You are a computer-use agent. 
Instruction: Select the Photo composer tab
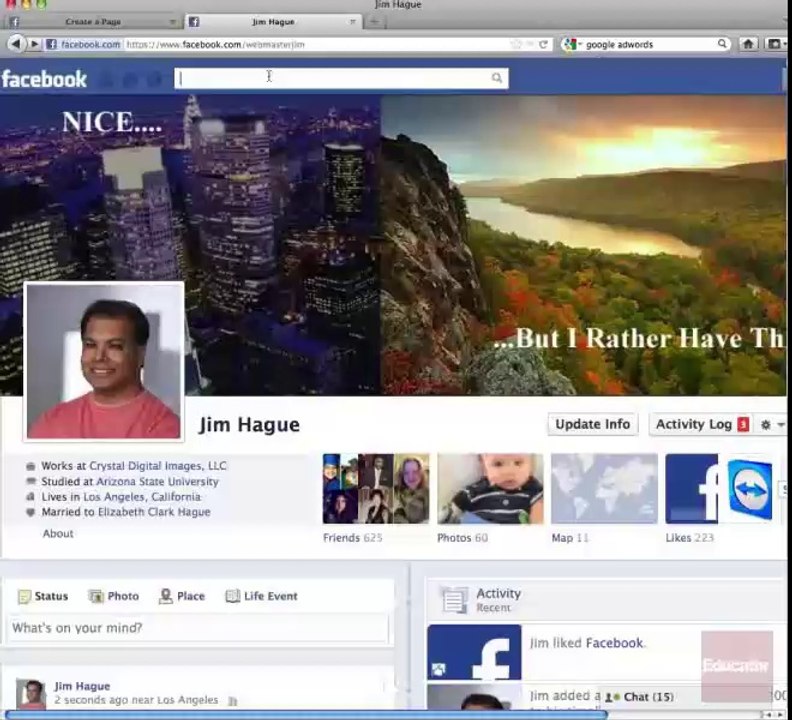114,596
